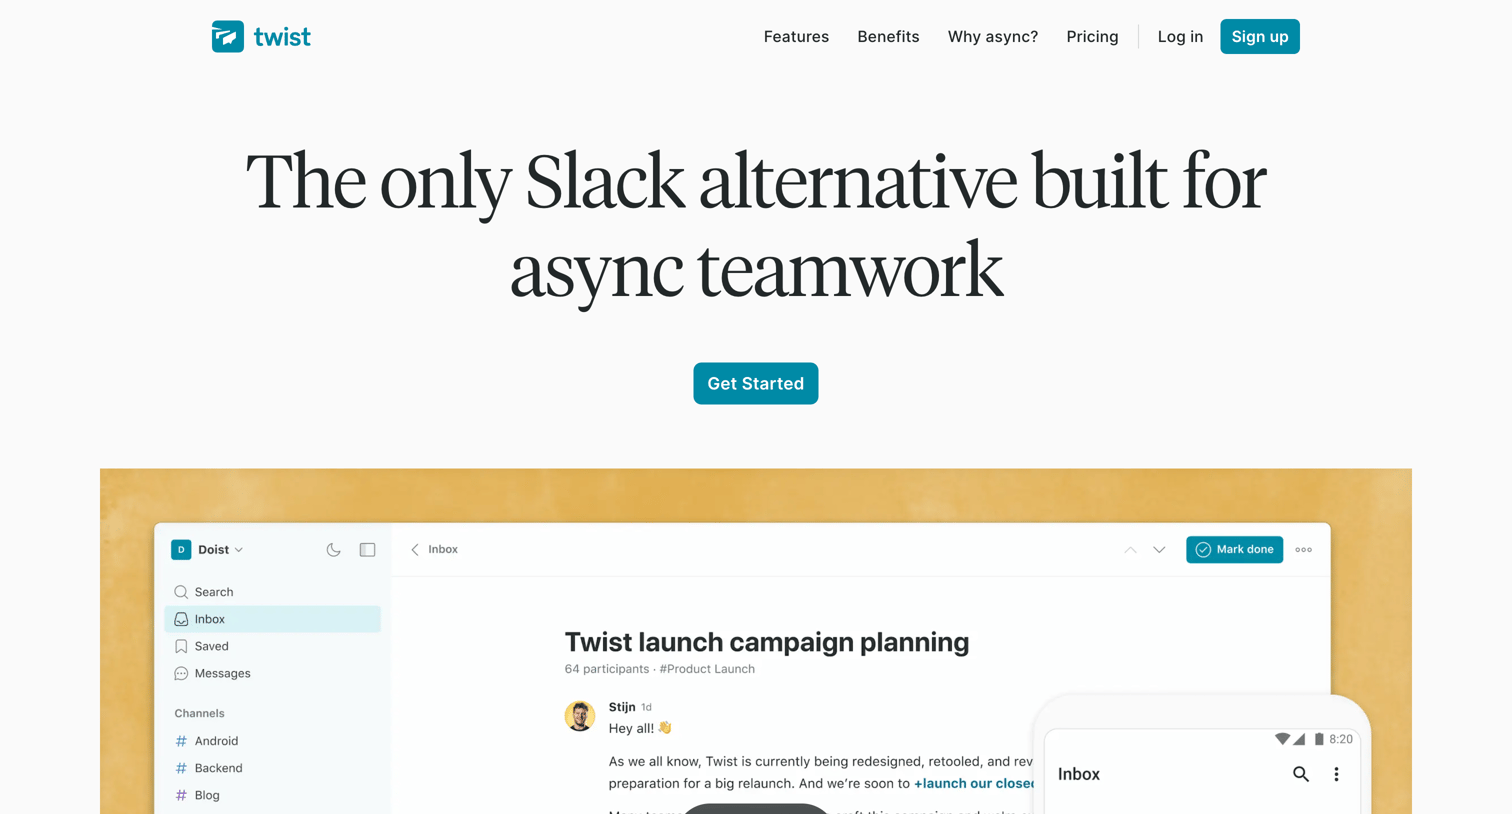Click the phone Inbox search icon
Screen dimensions: 1512x814
click(1300, 774)
